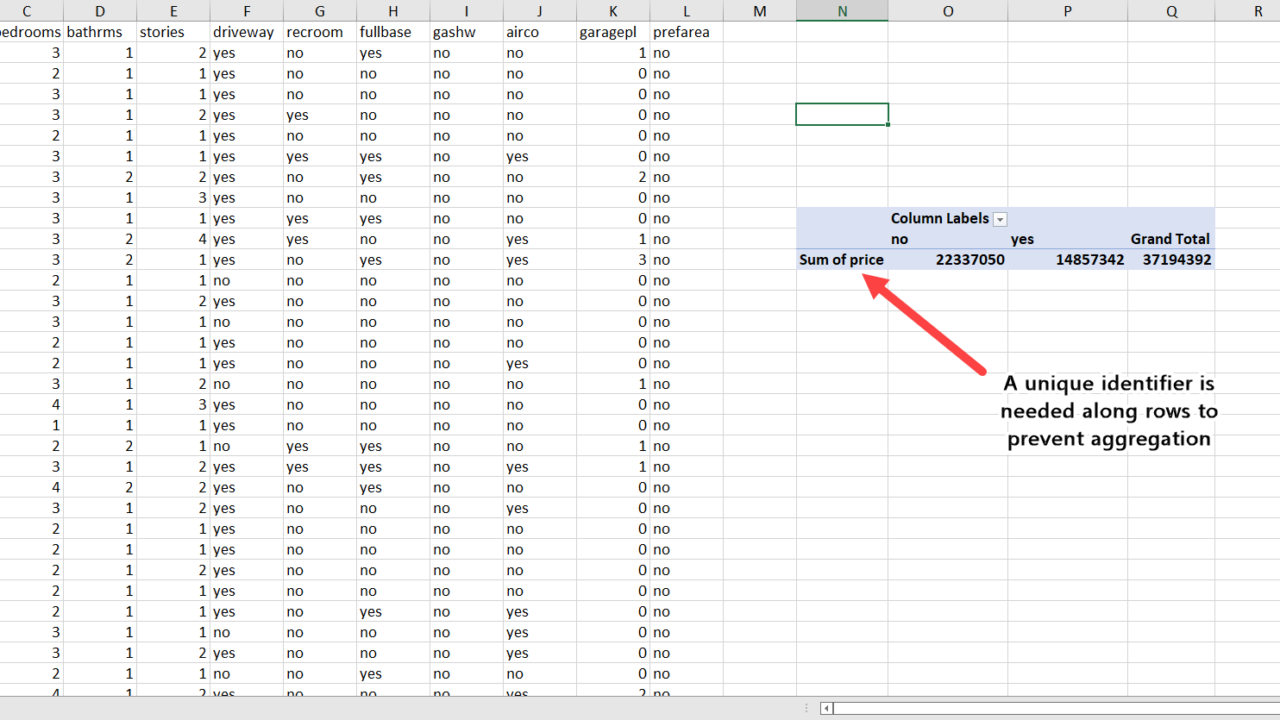Select column D header
Image resolution: width=1280 pixels, height=720 pixels.
pyautogui.click(x=100, y=11)
